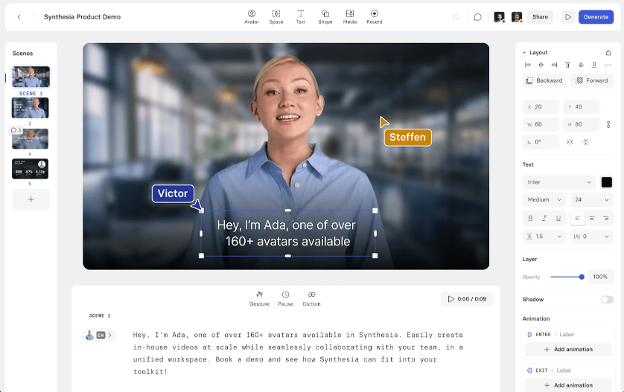Click the 100% opacity value field
Image resolution: width=624 pixels, height=392 pixels.
(x=601, y=277)
